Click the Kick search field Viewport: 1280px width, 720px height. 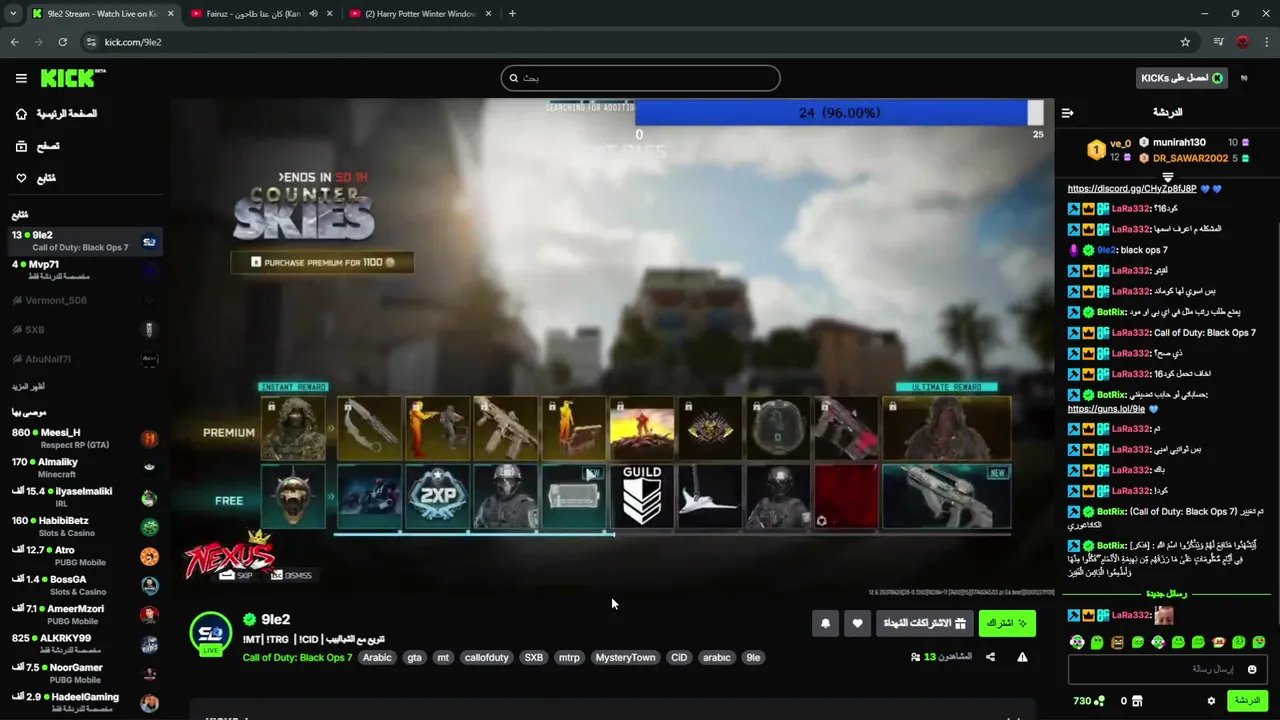pyautogui.click(x=640, y=78)
